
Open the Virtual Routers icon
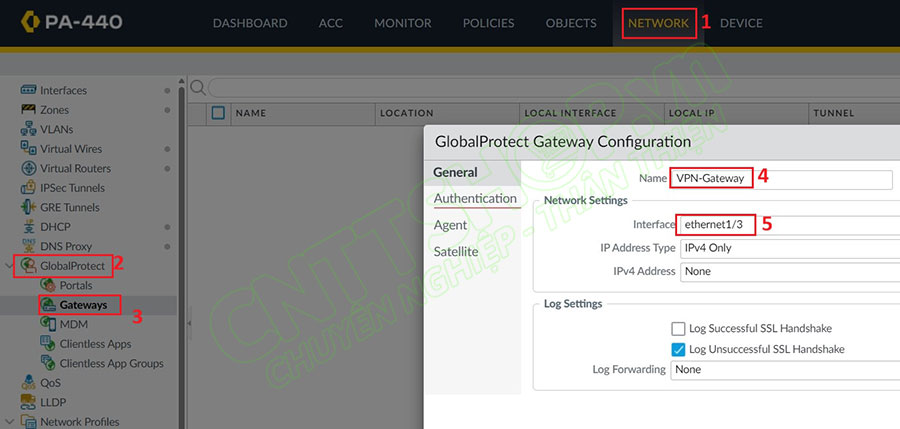tap(29, 168)
